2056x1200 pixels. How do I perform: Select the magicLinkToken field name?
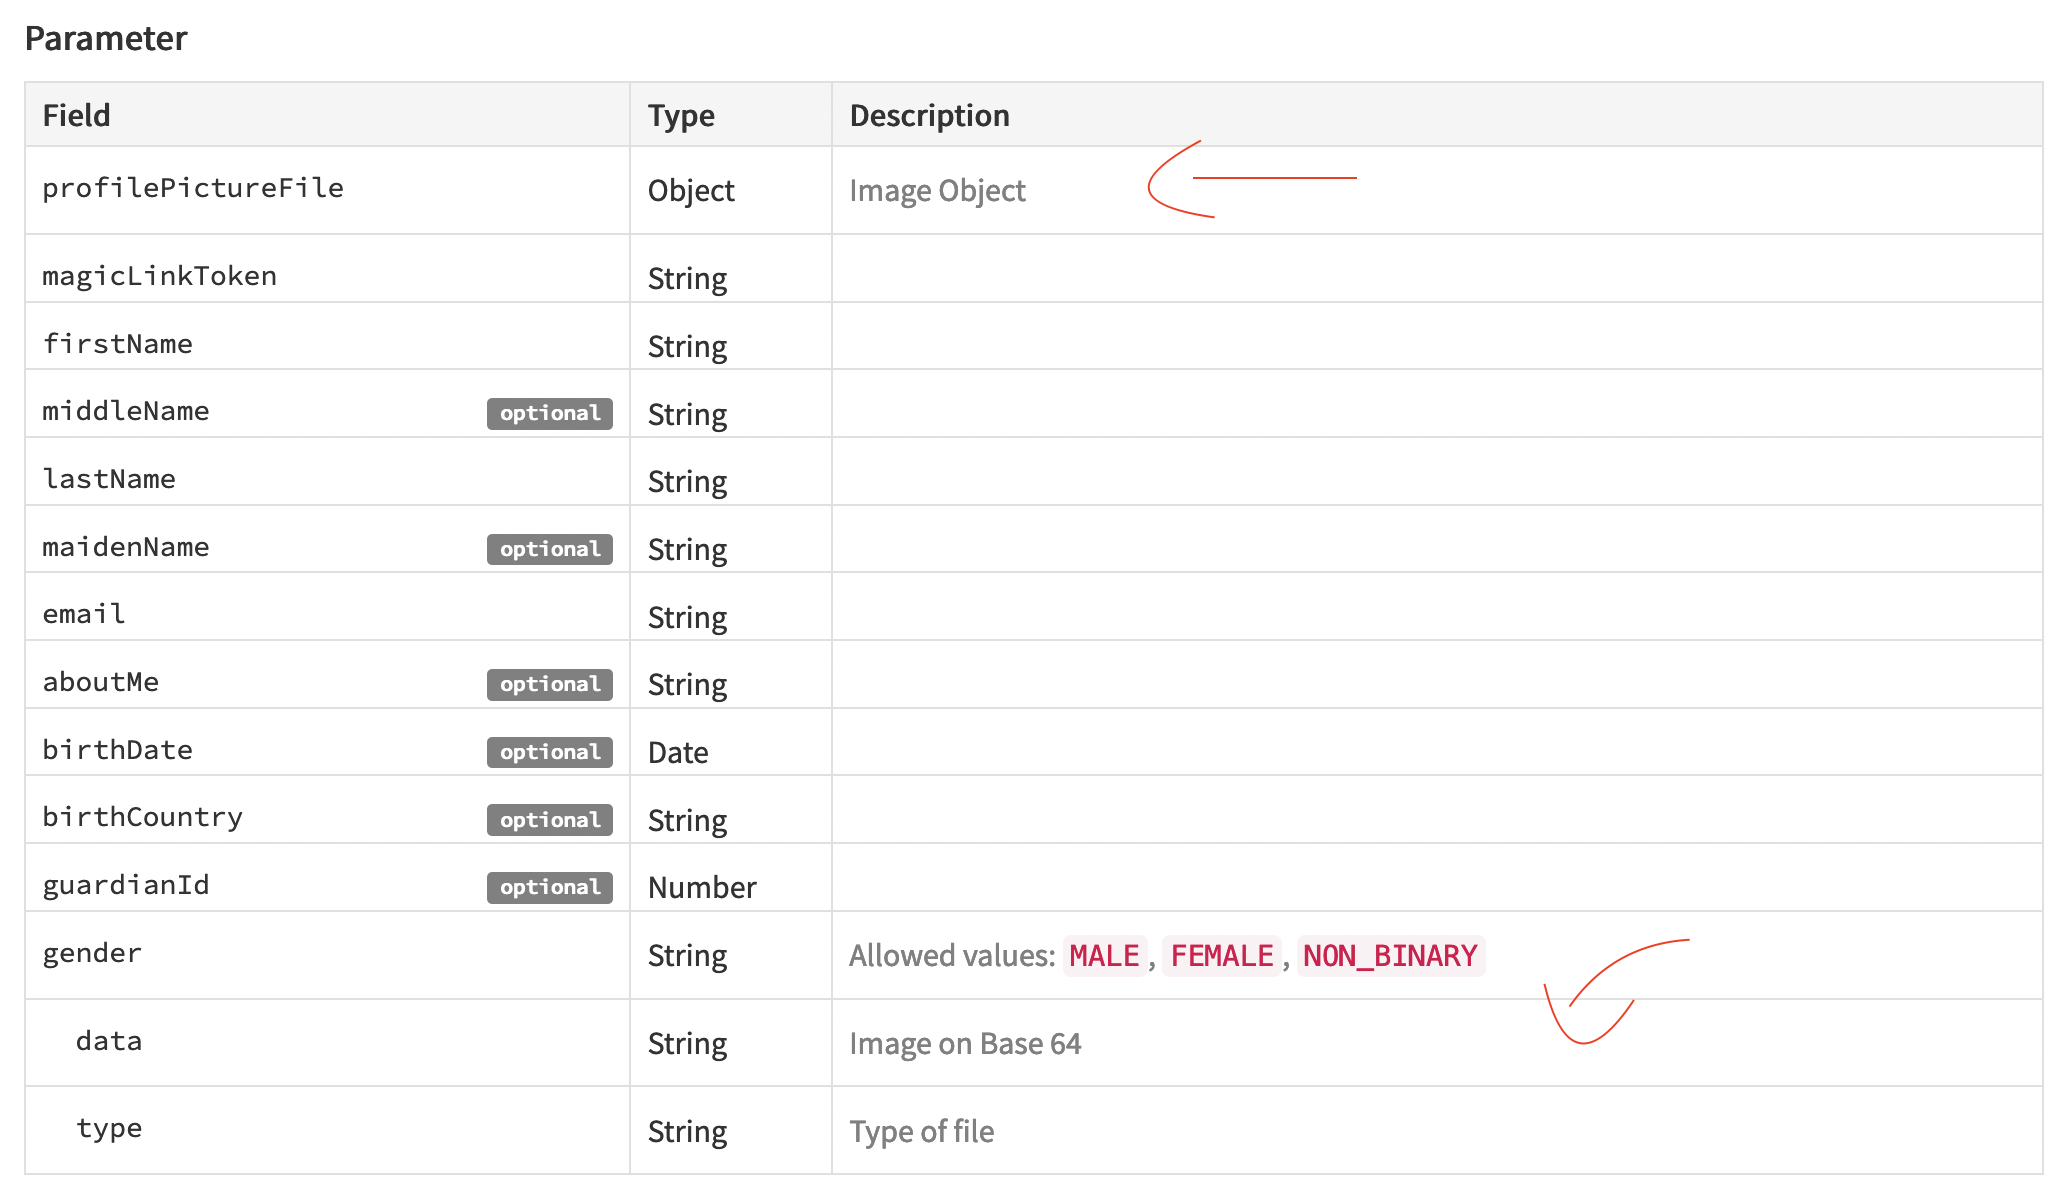[160, 276]
